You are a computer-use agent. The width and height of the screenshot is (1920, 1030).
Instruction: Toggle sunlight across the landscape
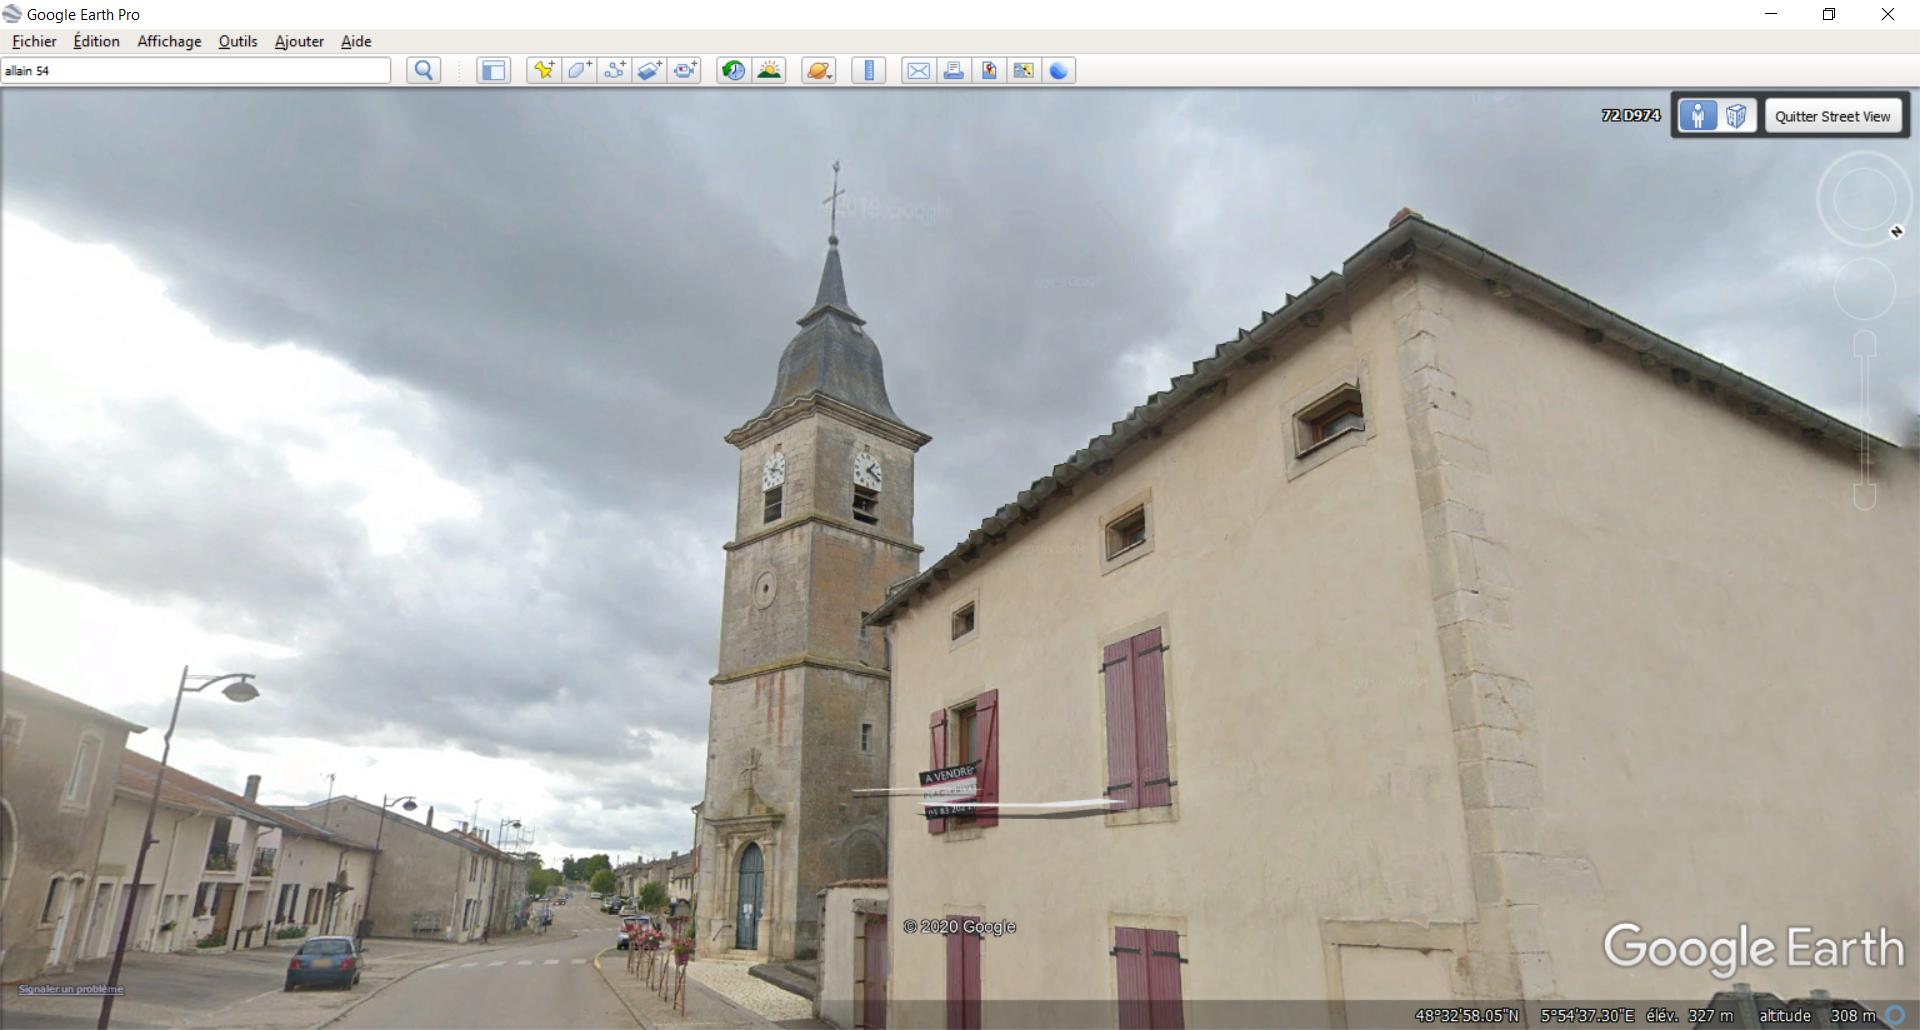(x=770, y=70)
